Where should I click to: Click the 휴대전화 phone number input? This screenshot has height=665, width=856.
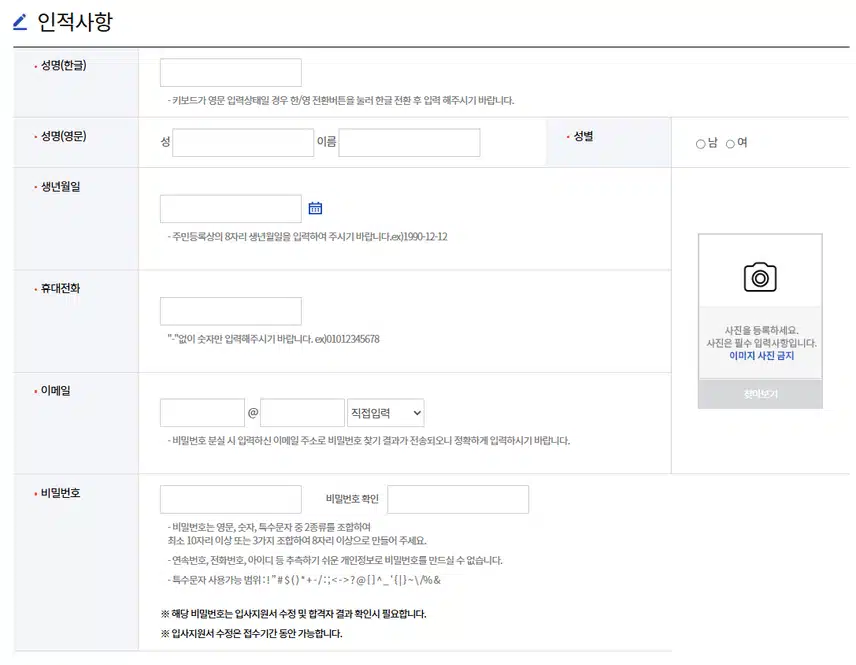(230, 311)
